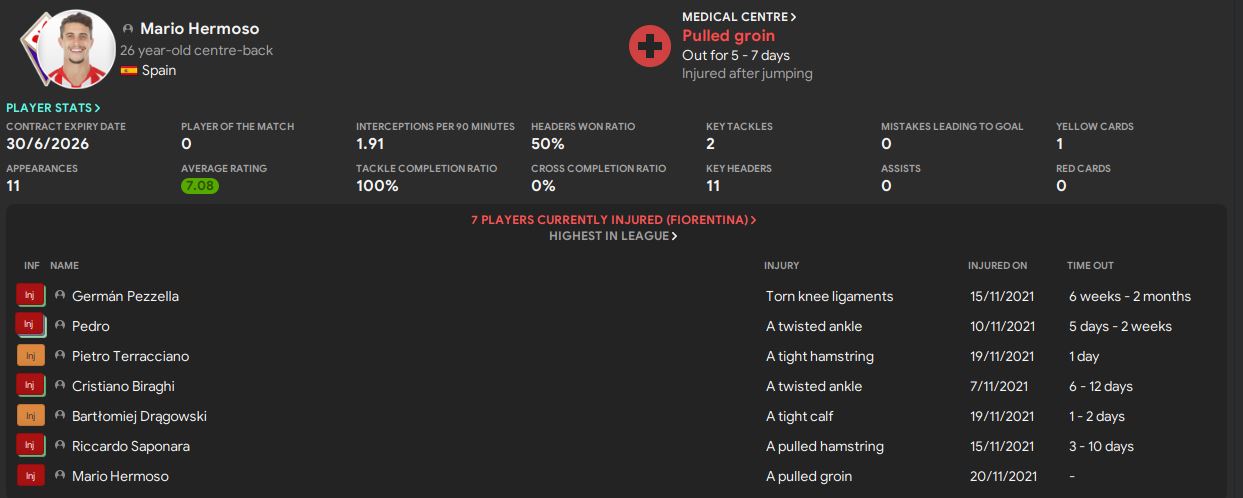Viewport: 1243px width, 498px height.
Task: Click the green 7.08 average rating badge
Action: coord(200,186)
